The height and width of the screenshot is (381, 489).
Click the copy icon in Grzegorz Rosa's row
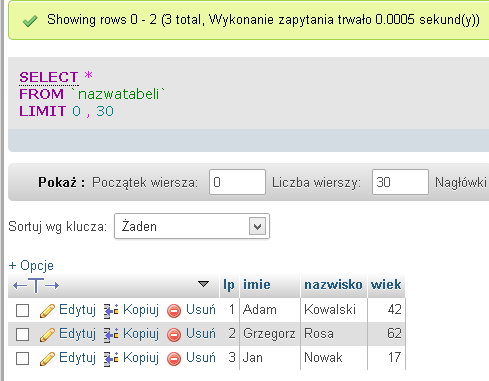111,335
